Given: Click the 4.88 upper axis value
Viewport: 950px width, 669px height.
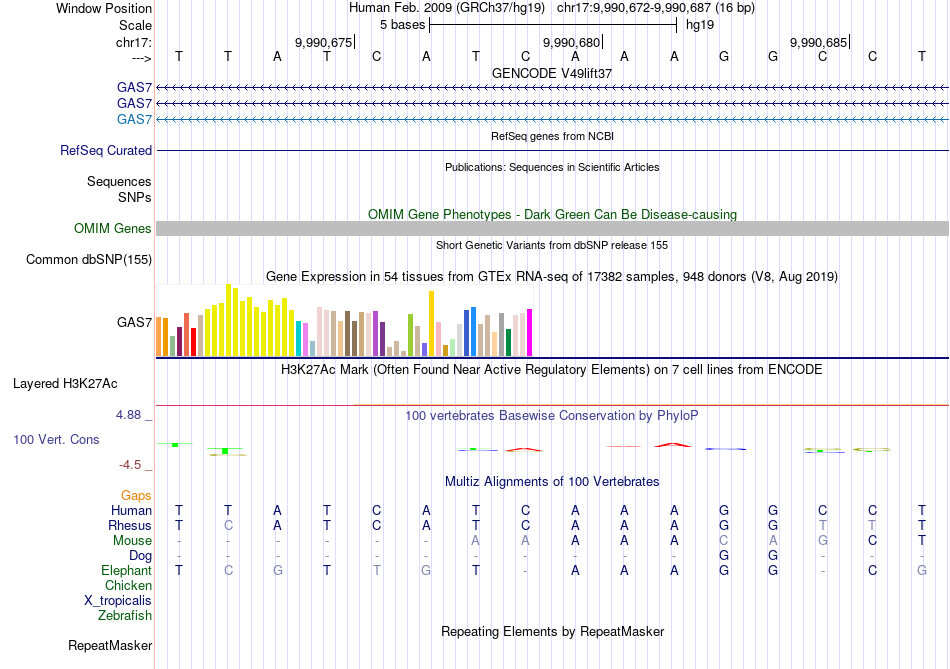Looking at the screenshot, I should 128,415.
